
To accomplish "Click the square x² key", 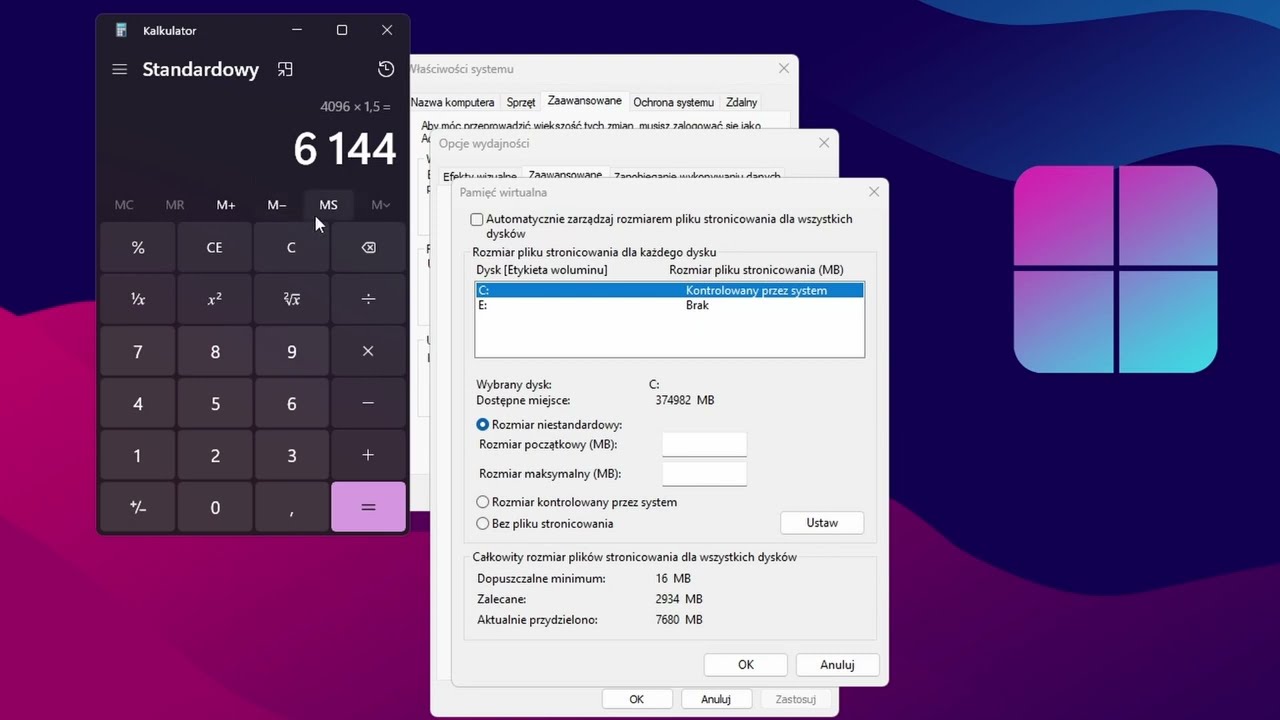I will (215, 299).
